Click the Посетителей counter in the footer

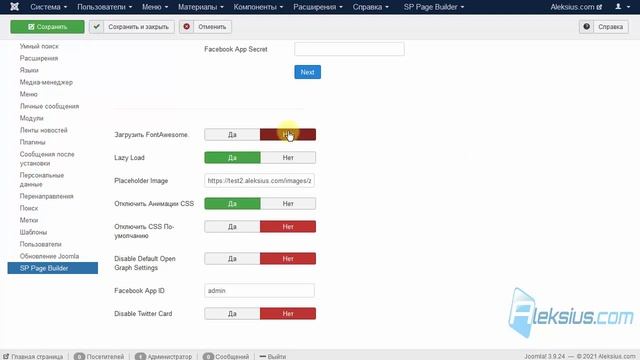(x=99, y=356)
